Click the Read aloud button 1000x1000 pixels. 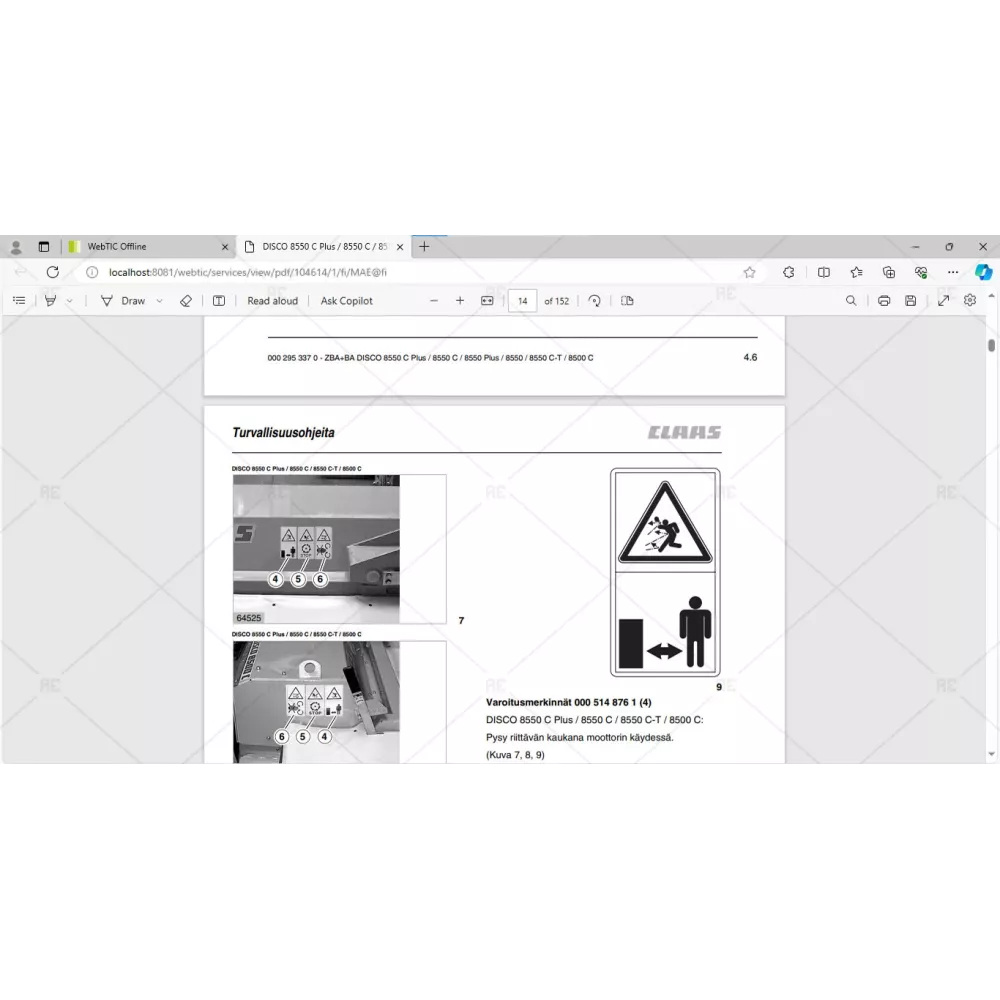(272, 300)
